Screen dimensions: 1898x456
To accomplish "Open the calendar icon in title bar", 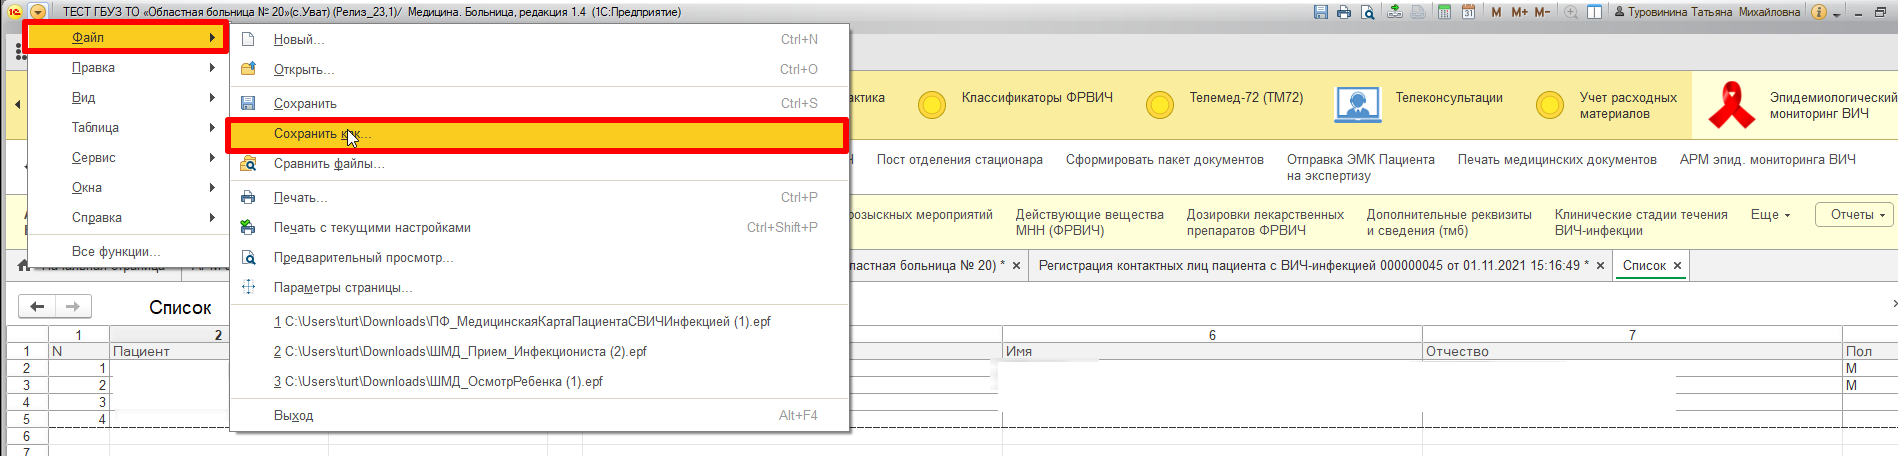I will pyautogui.click(x=1468, y=12).
